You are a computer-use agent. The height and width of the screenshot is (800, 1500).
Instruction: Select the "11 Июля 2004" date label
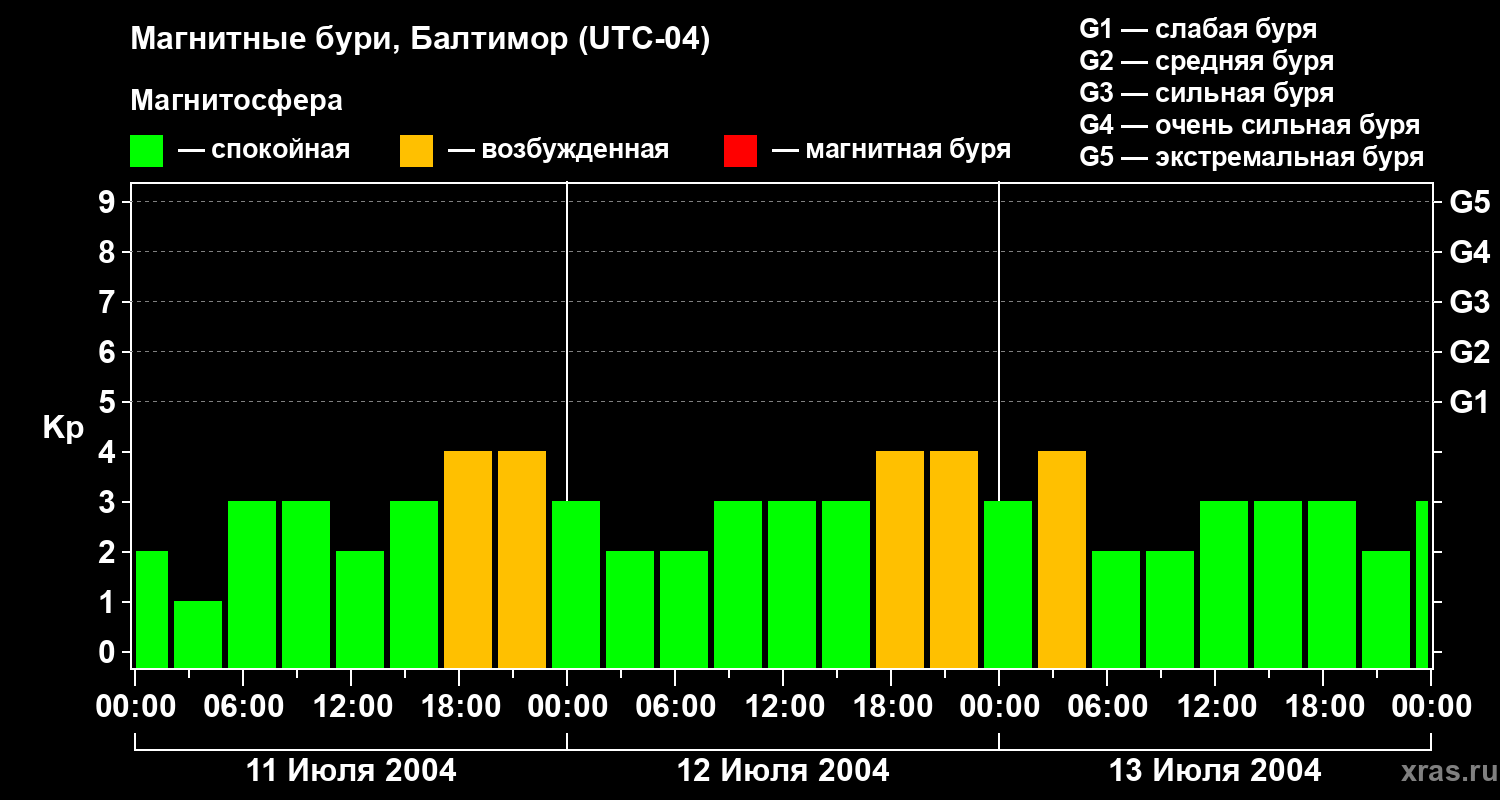351,771
